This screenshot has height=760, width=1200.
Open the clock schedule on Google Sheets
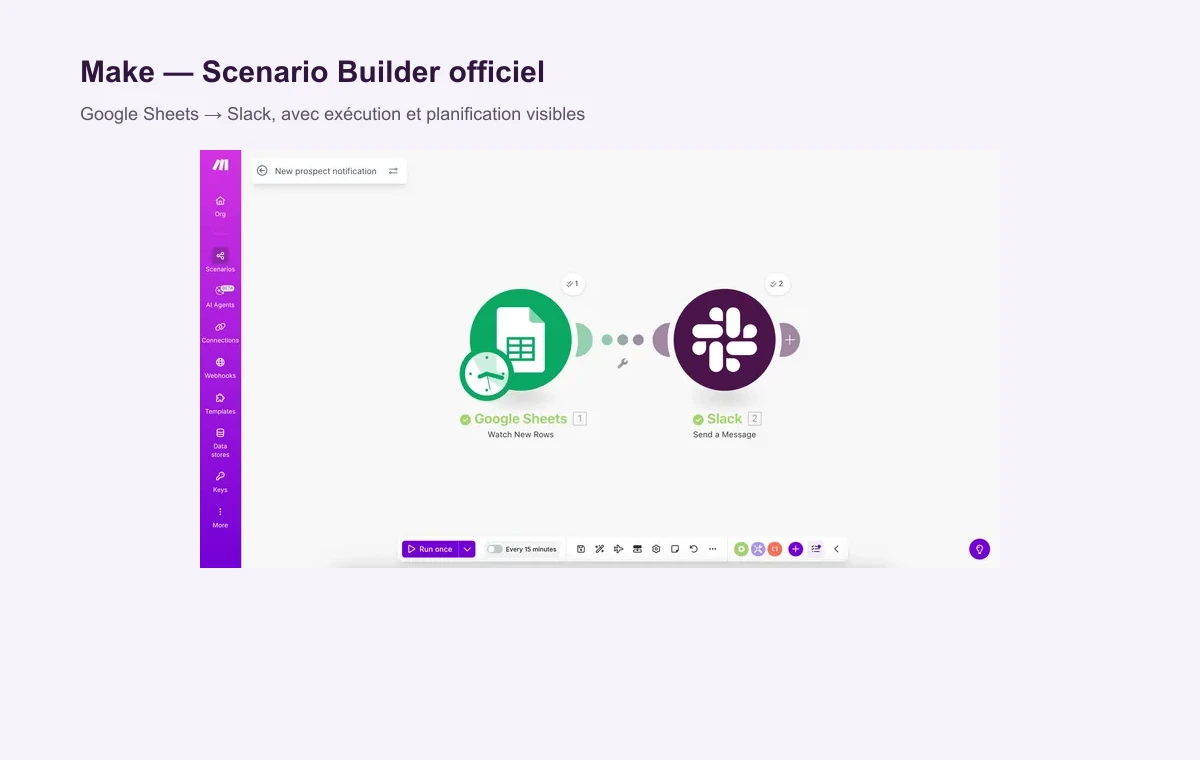point(486,374)
